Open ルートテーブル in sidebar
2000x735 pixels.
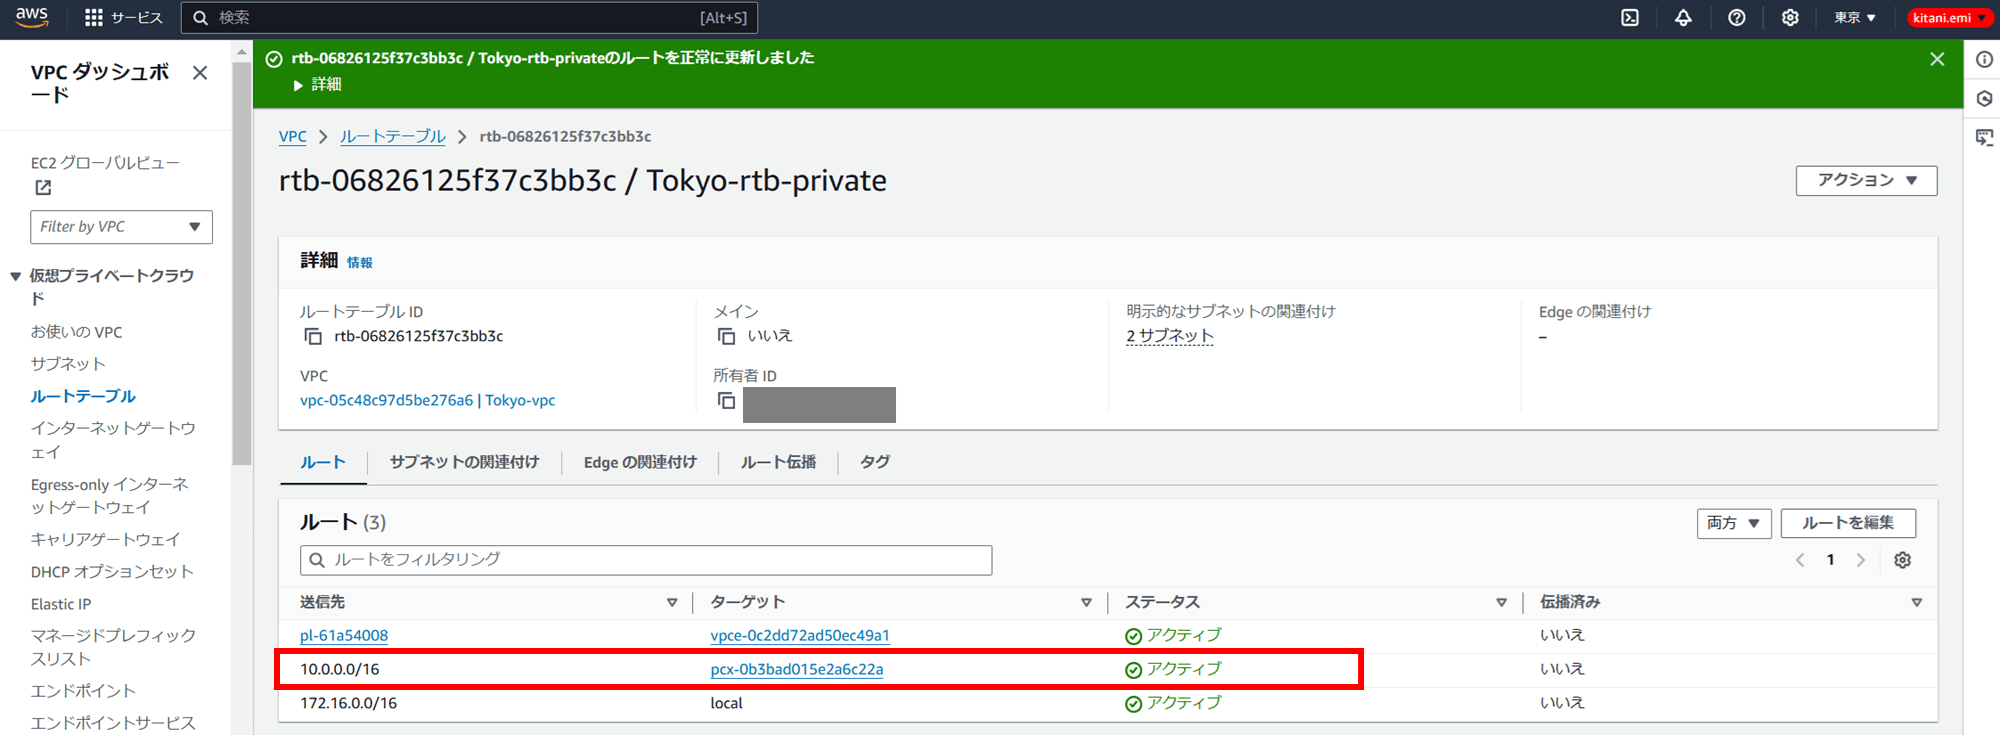83,397
